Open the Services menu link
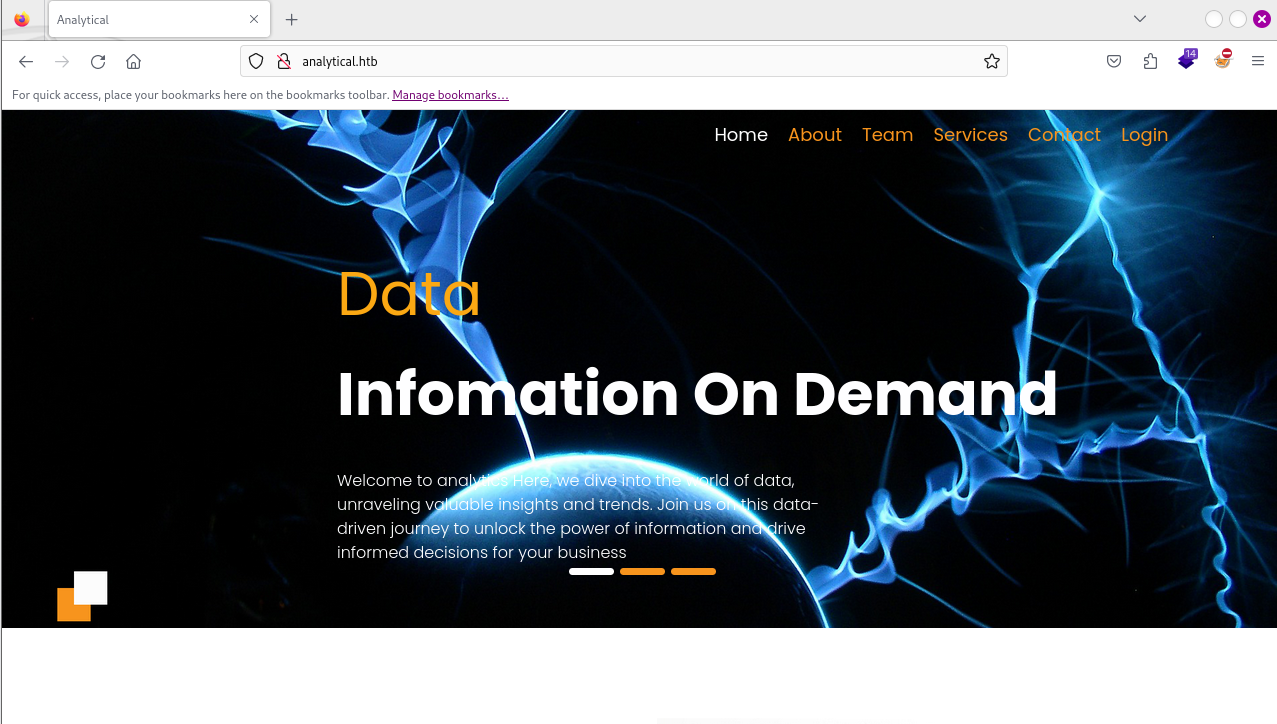This screenshot has width=1277, height=724. [x=970, y=135]
